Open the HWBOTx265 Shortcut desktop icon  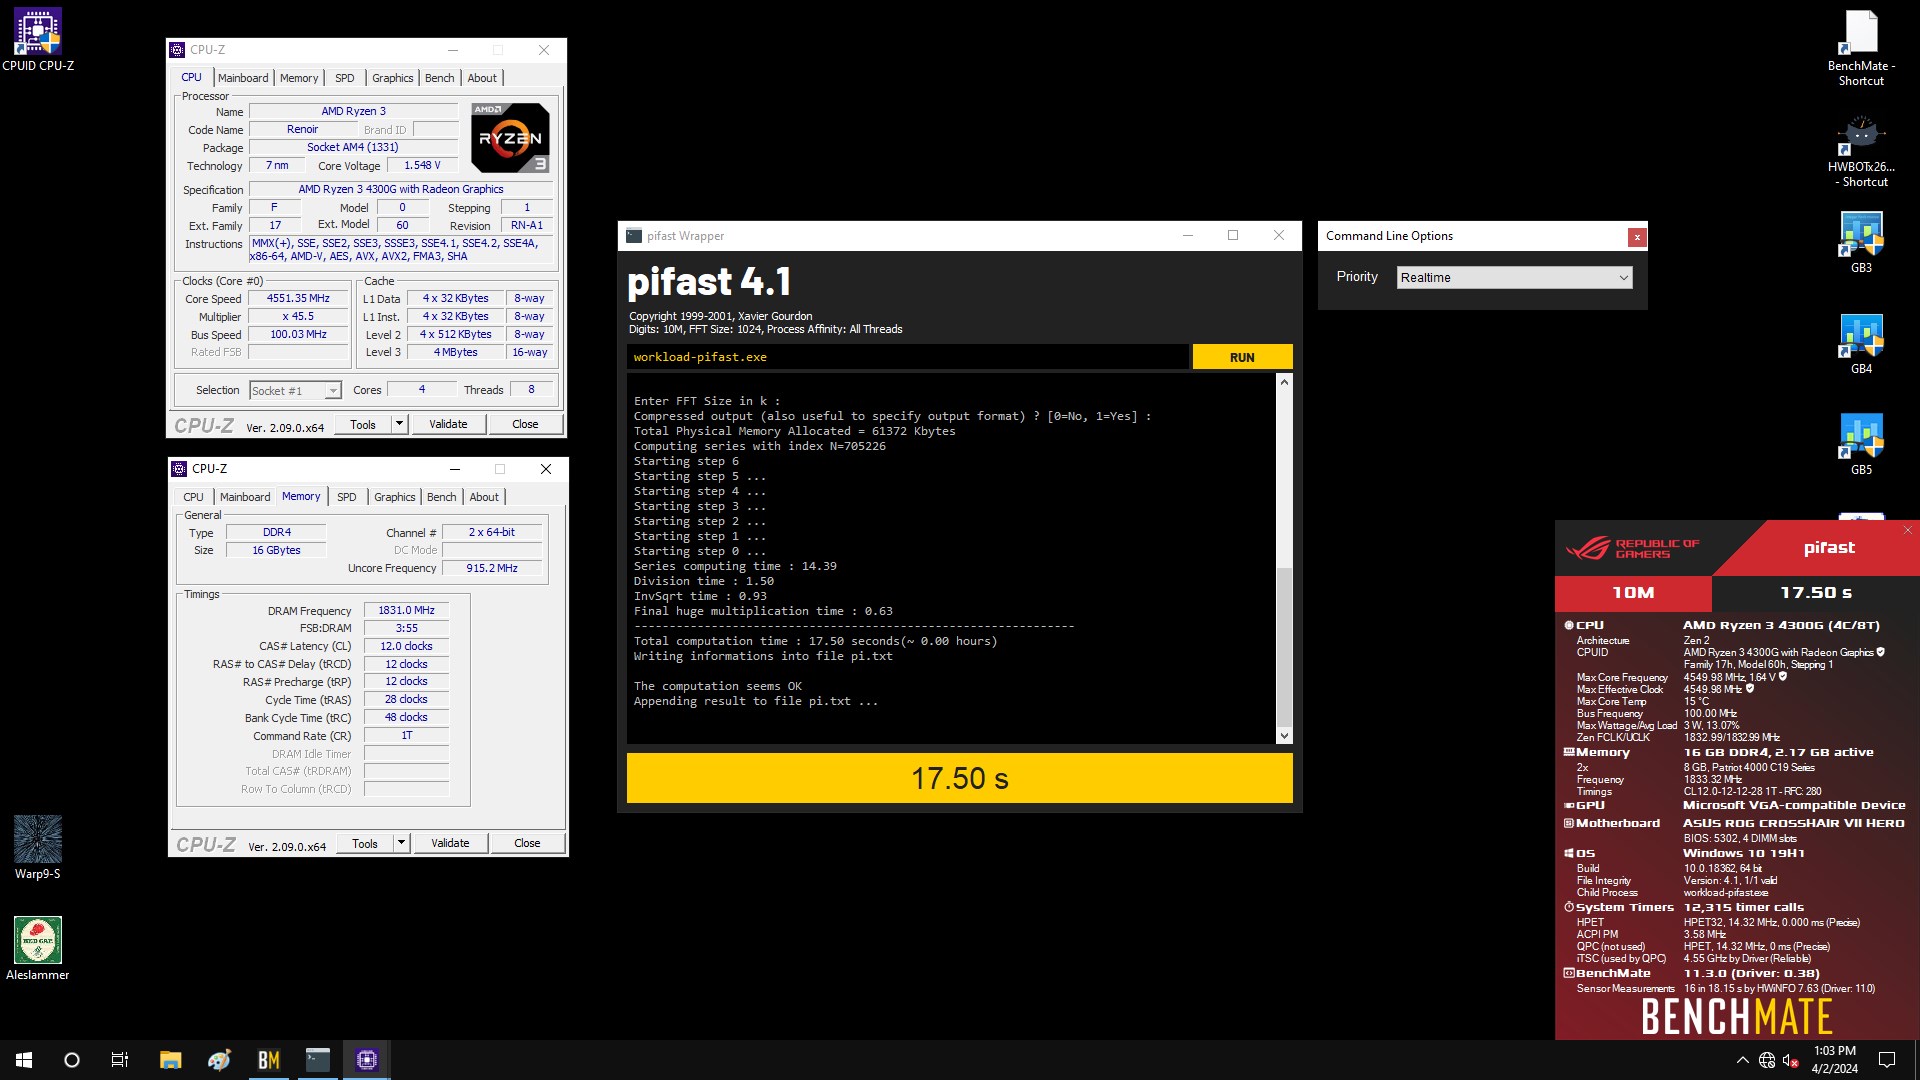(1861, 150)
